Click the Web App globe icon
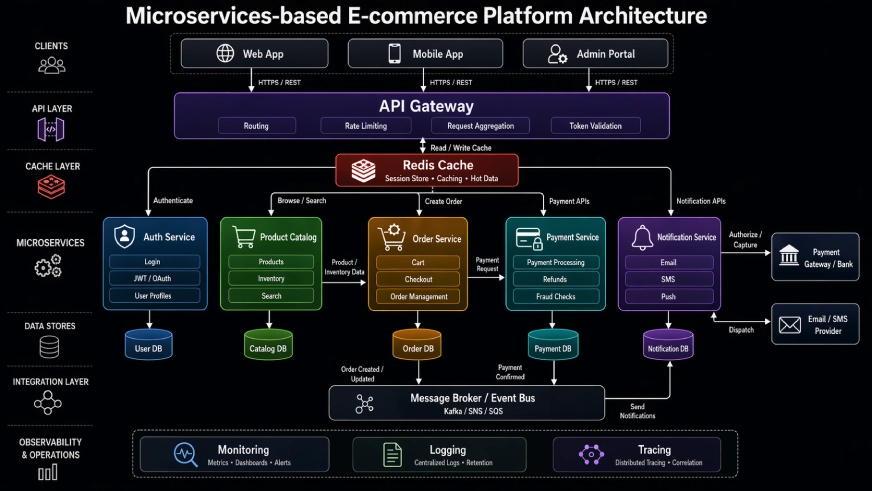This screenshot has width=872, height=491. coord(225,54)
